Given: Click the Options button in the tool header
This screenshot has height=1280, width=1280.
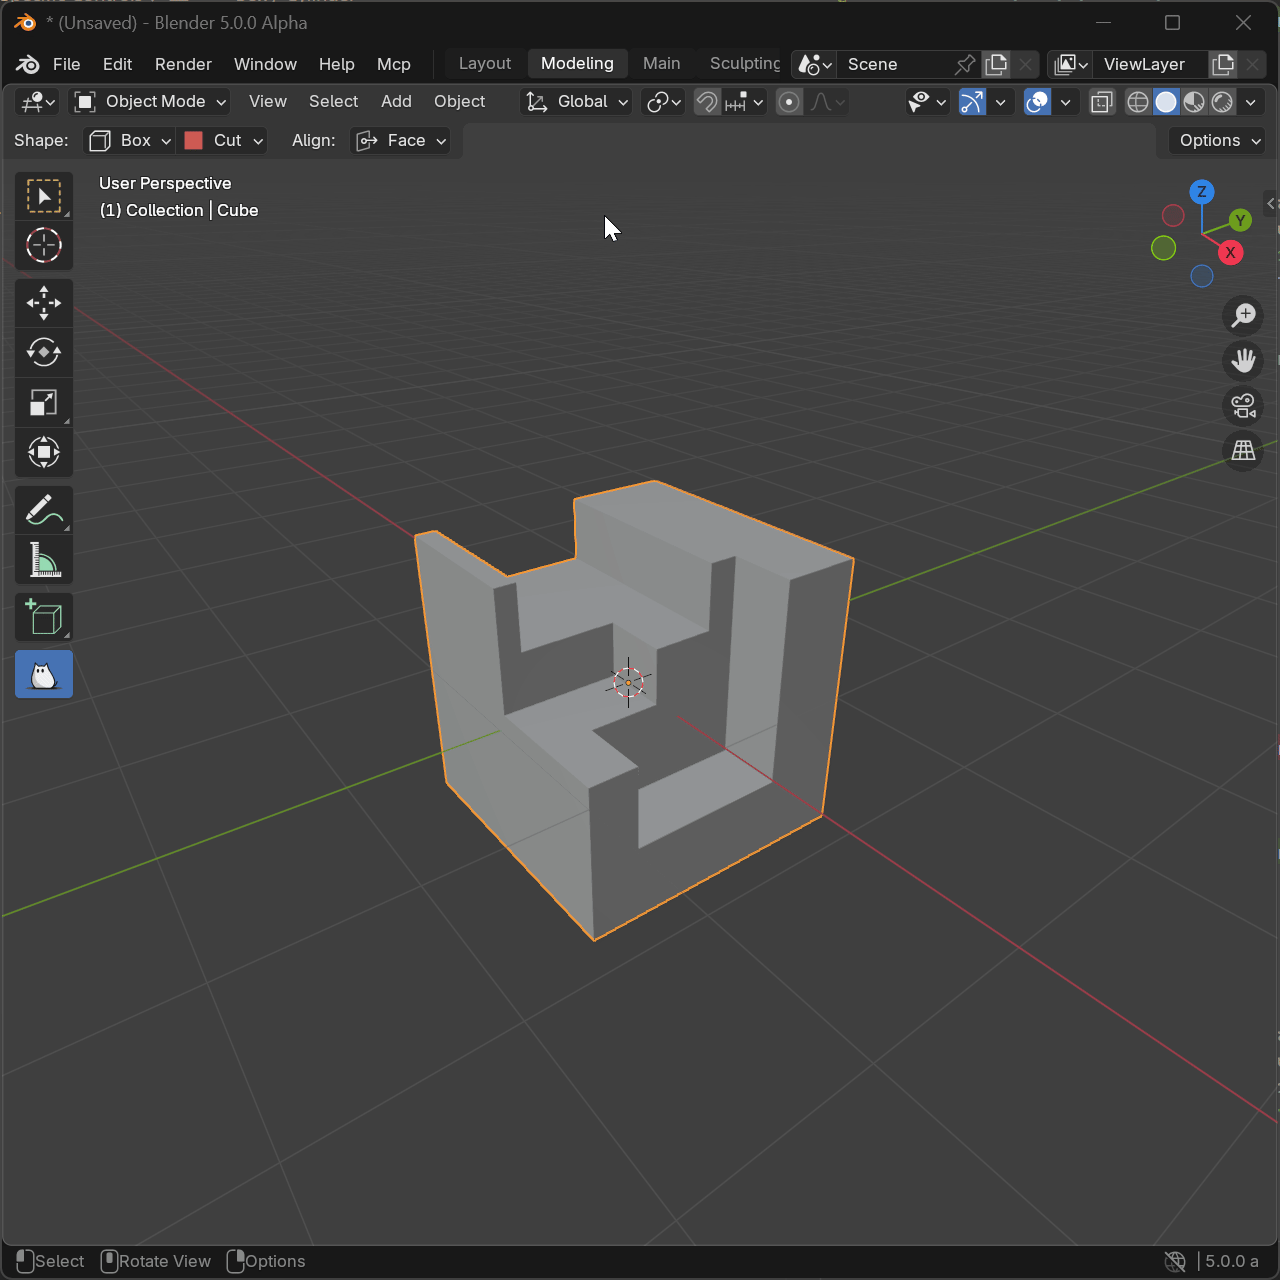Looking at the screenshot, I should point(1219,141).
